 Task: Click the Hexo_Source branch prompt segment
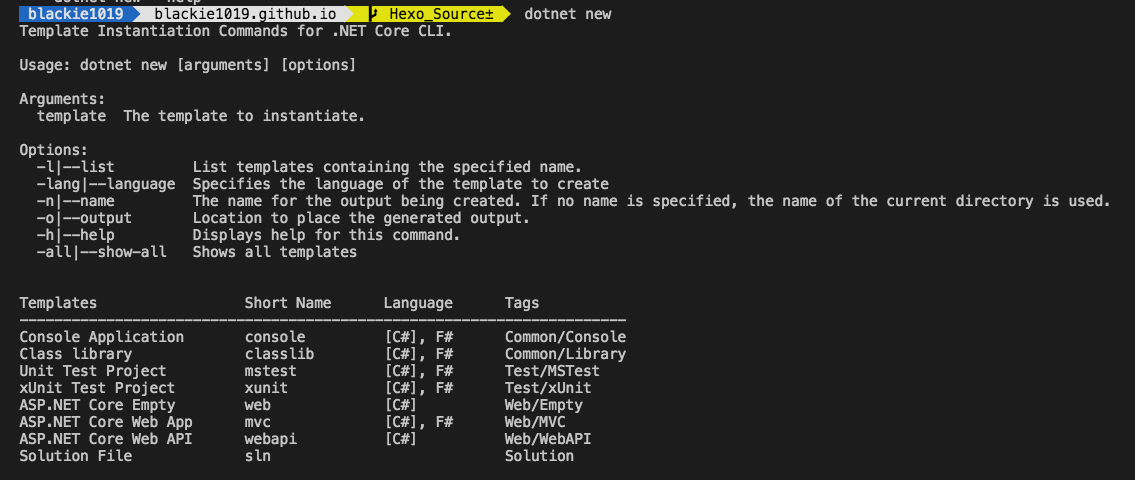click(x=438, y=14)
